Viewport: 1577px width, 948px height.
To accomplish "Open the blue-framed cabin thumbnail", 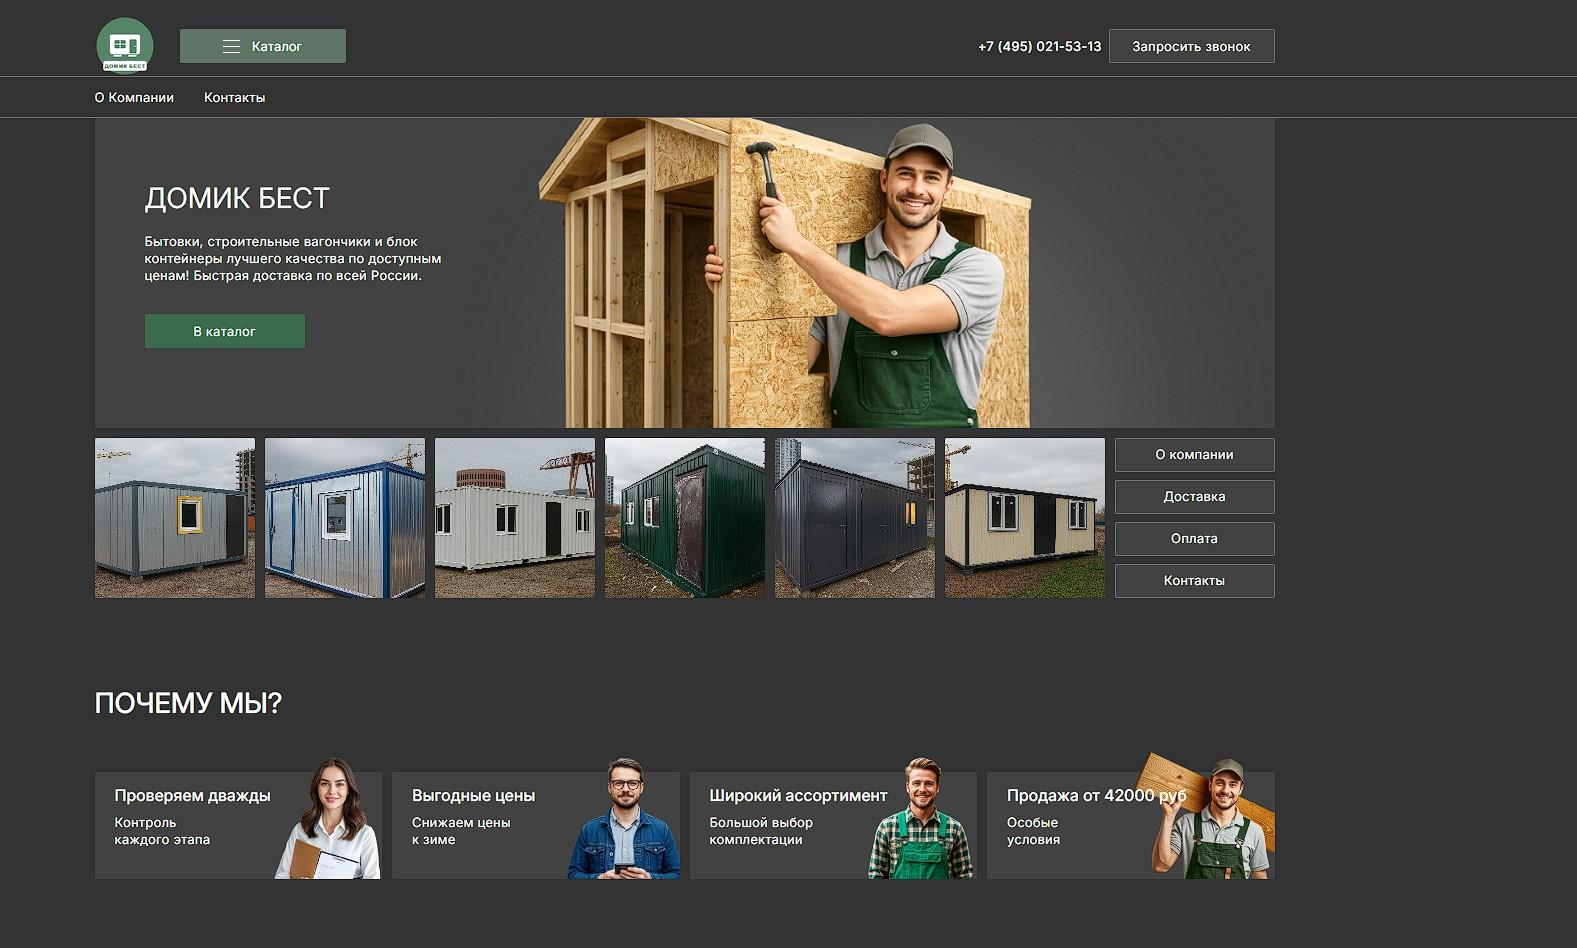I will click(345, 518).
